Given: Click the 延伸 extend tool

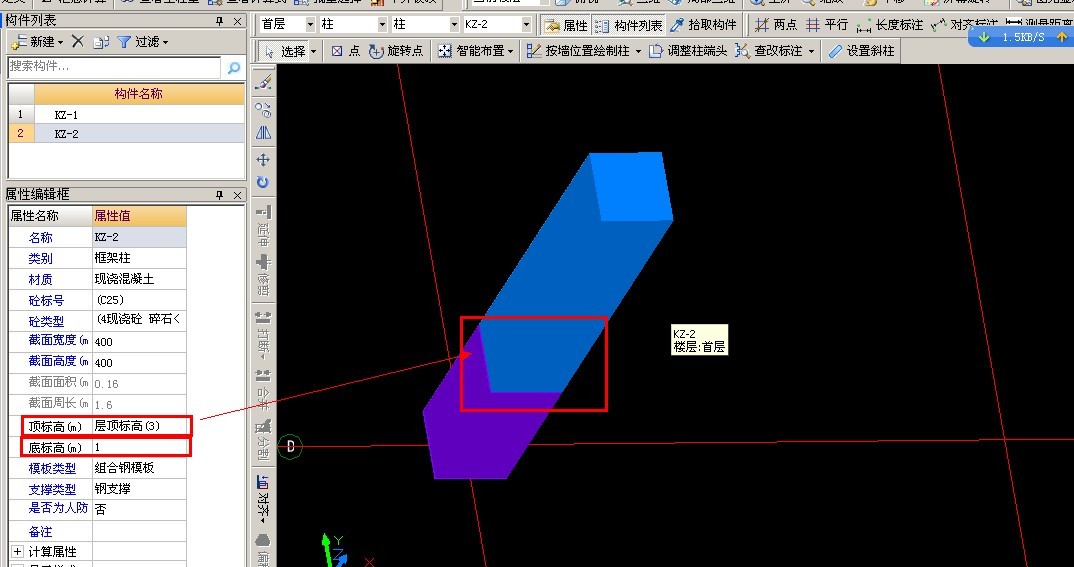Looking at the screenshot, I should pos(264,225).
